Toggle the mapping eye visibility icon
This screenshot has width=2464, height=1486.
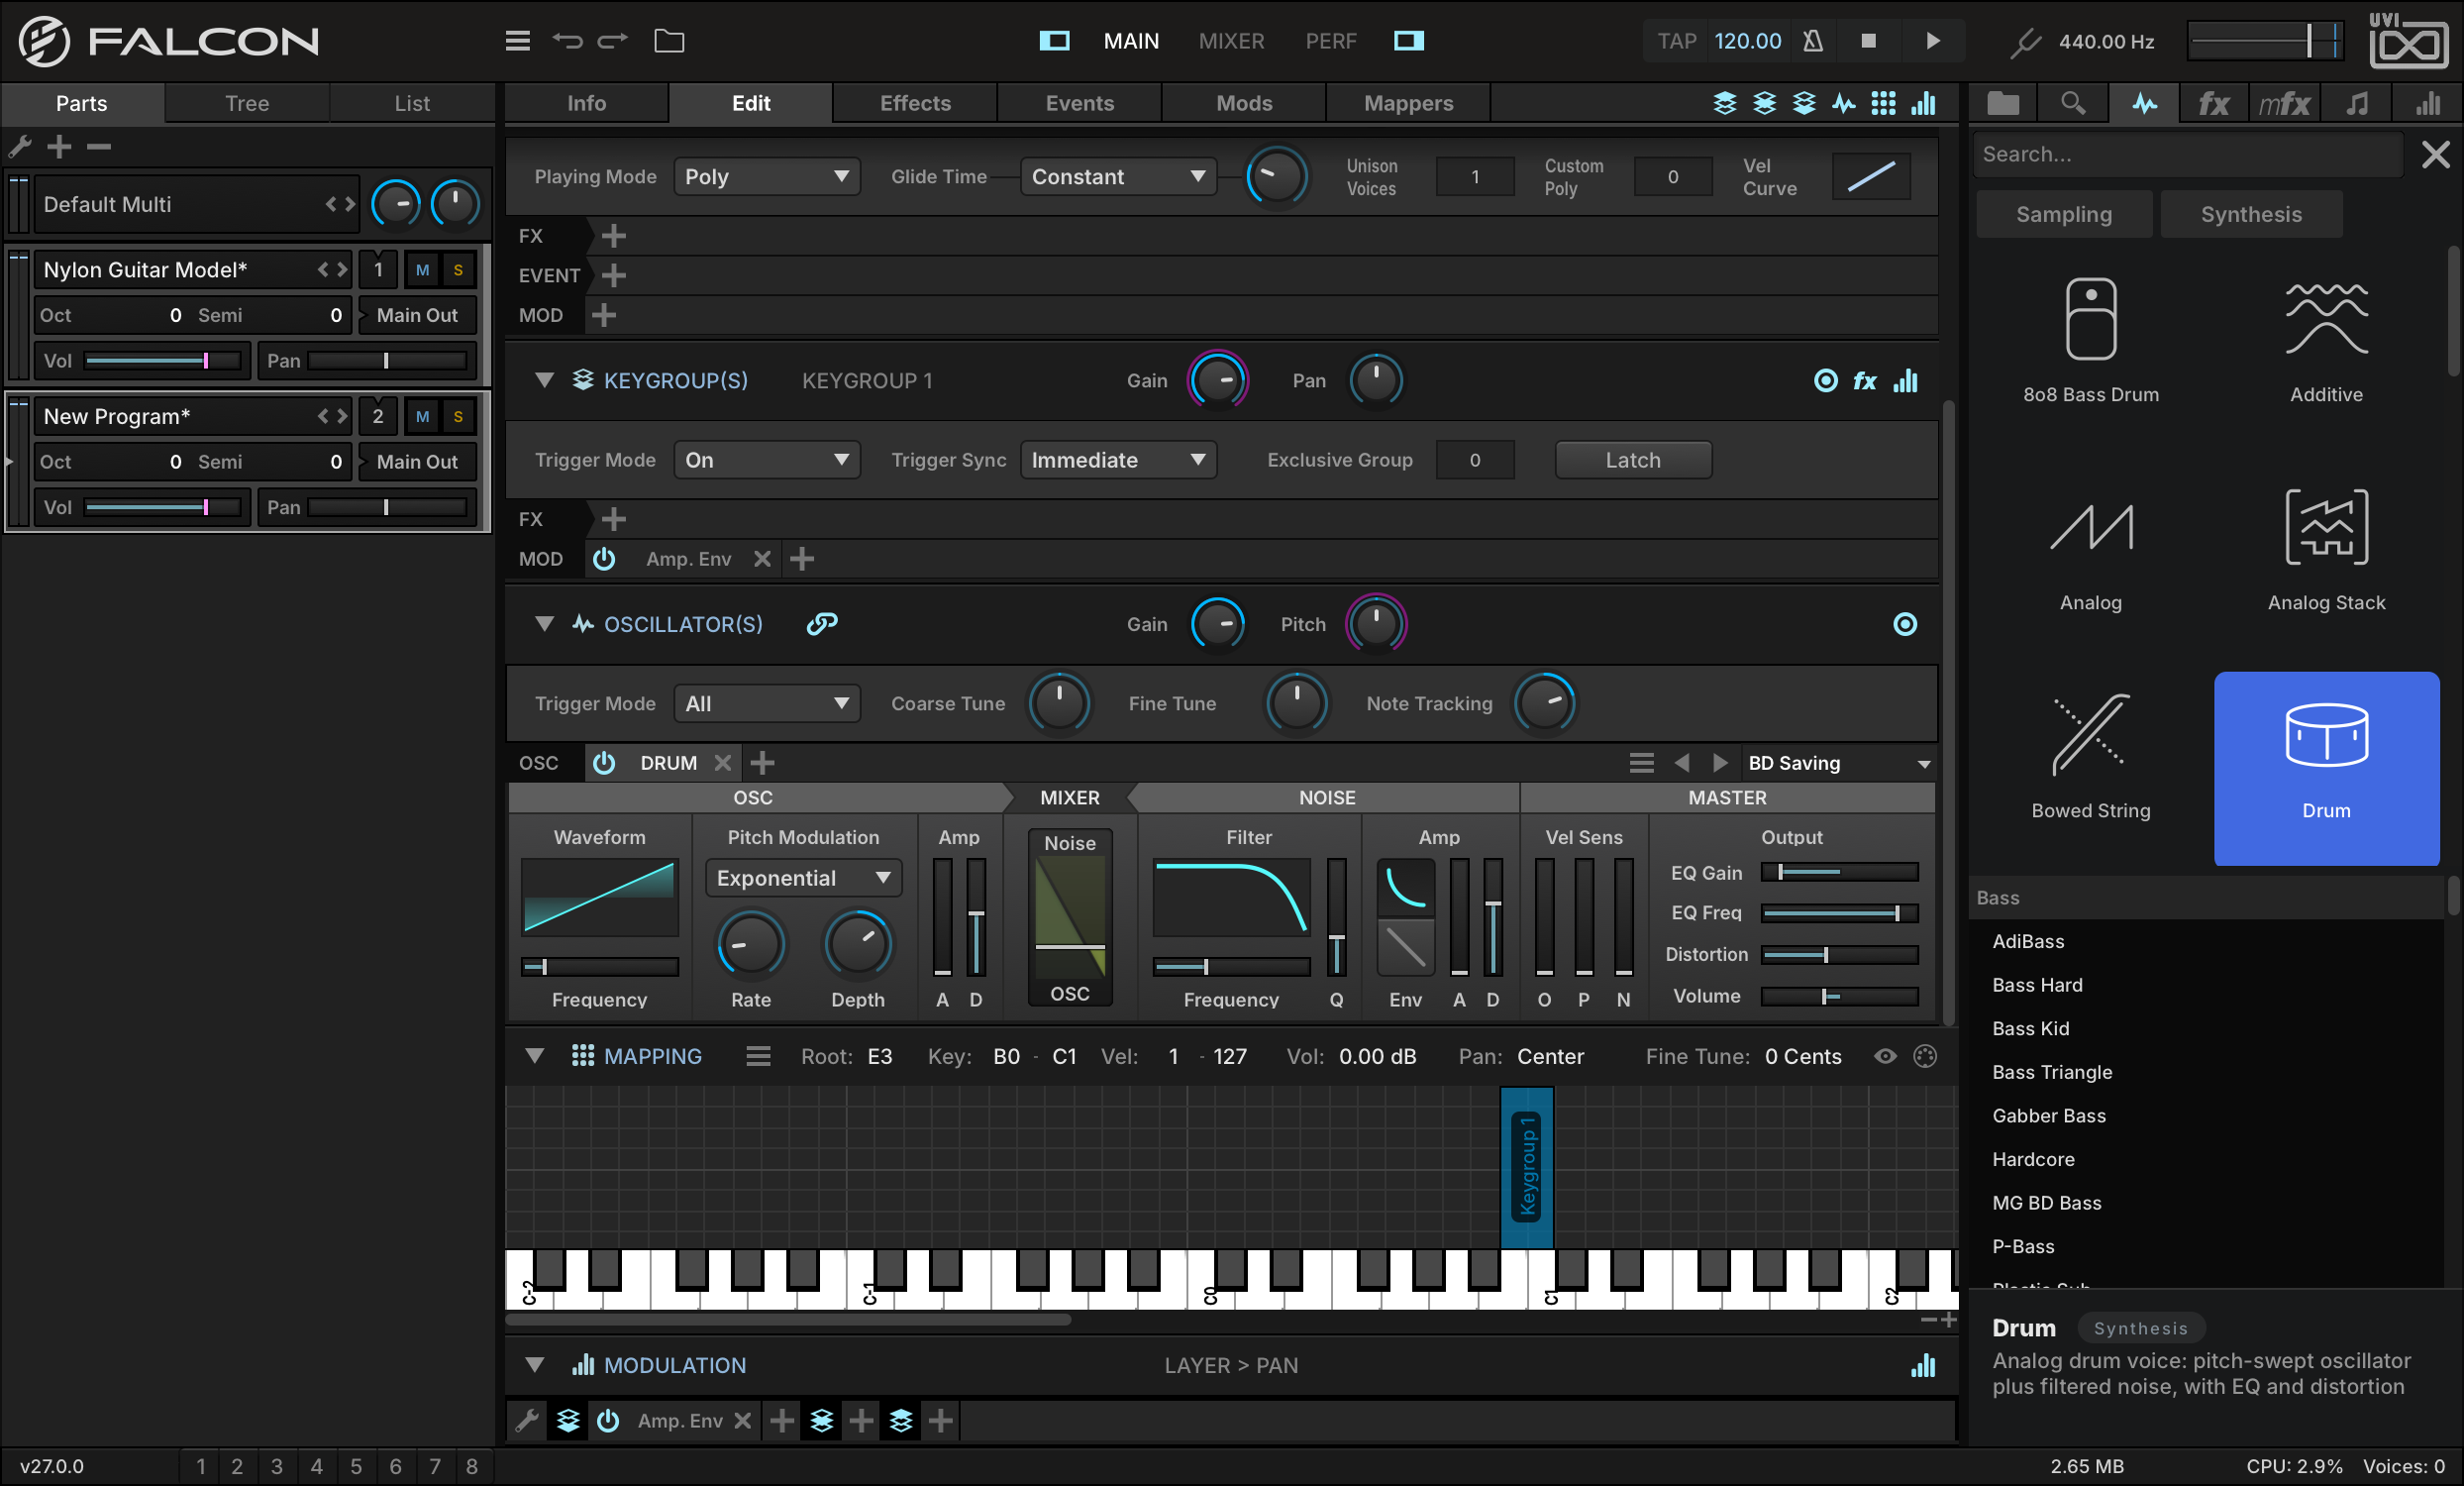[1885, 1056]
